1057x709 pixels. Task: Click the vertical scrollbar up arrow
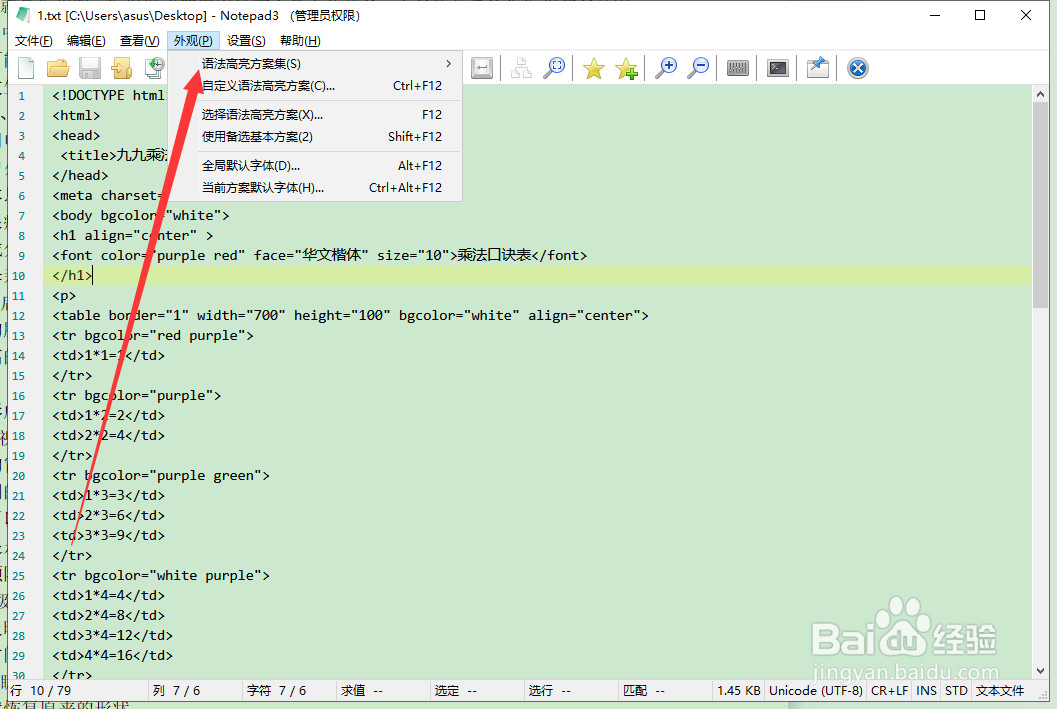click(x=1040, y=94)
